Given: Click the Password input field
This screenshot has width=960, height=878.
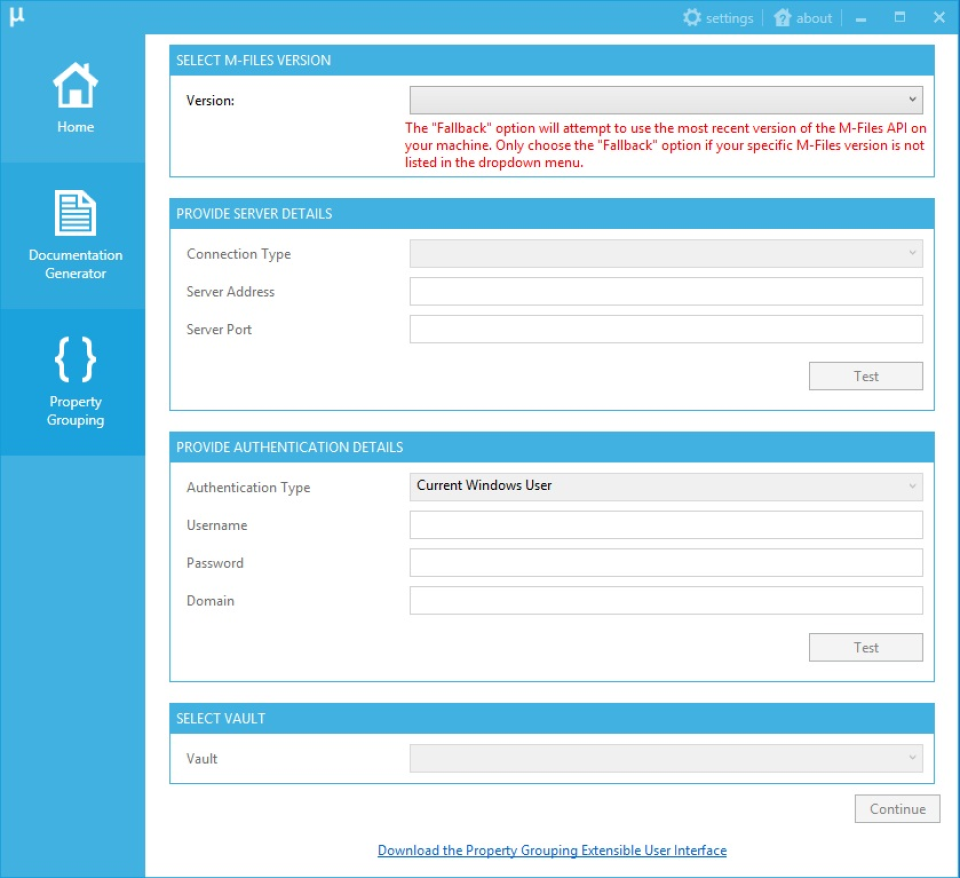Looking at the screenshot, I should (x=666, y=563).
